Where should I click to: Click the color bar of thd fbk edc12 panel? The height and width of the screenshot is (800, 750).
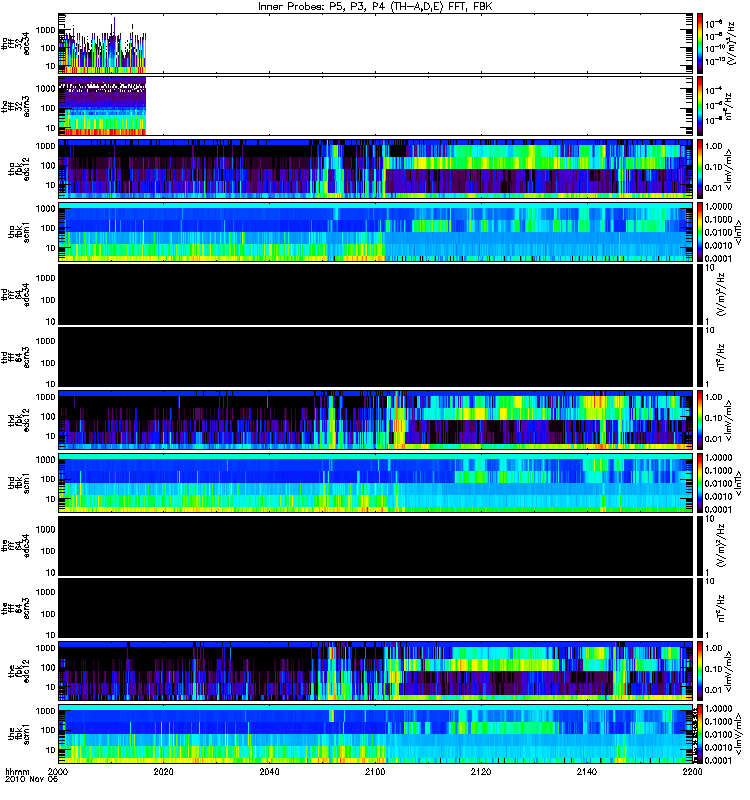700,420
